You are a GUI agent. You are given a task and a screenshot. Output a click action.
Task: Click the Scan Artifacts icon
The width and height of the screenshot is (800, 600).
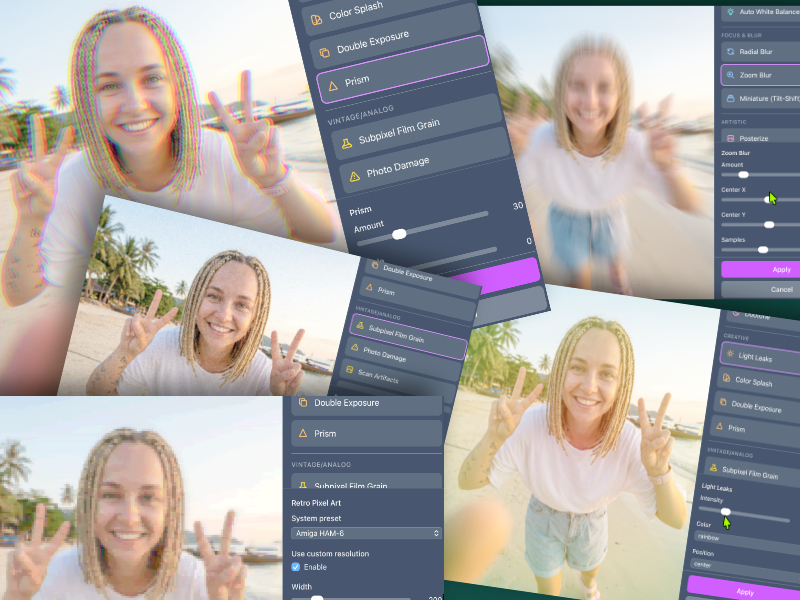tap(349, 369)
